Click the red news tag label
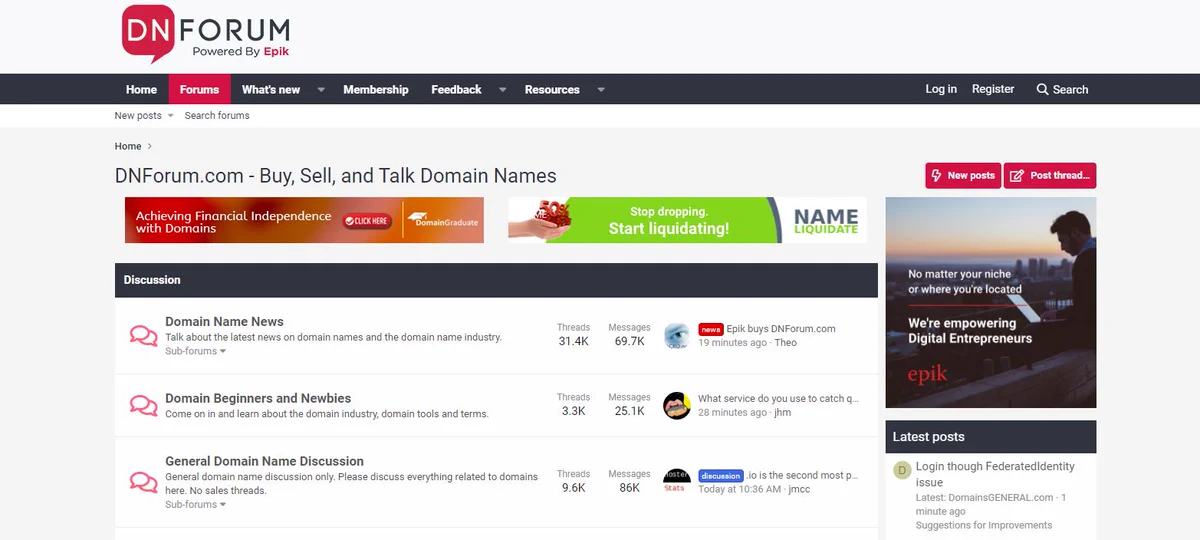 pos(710,329)
